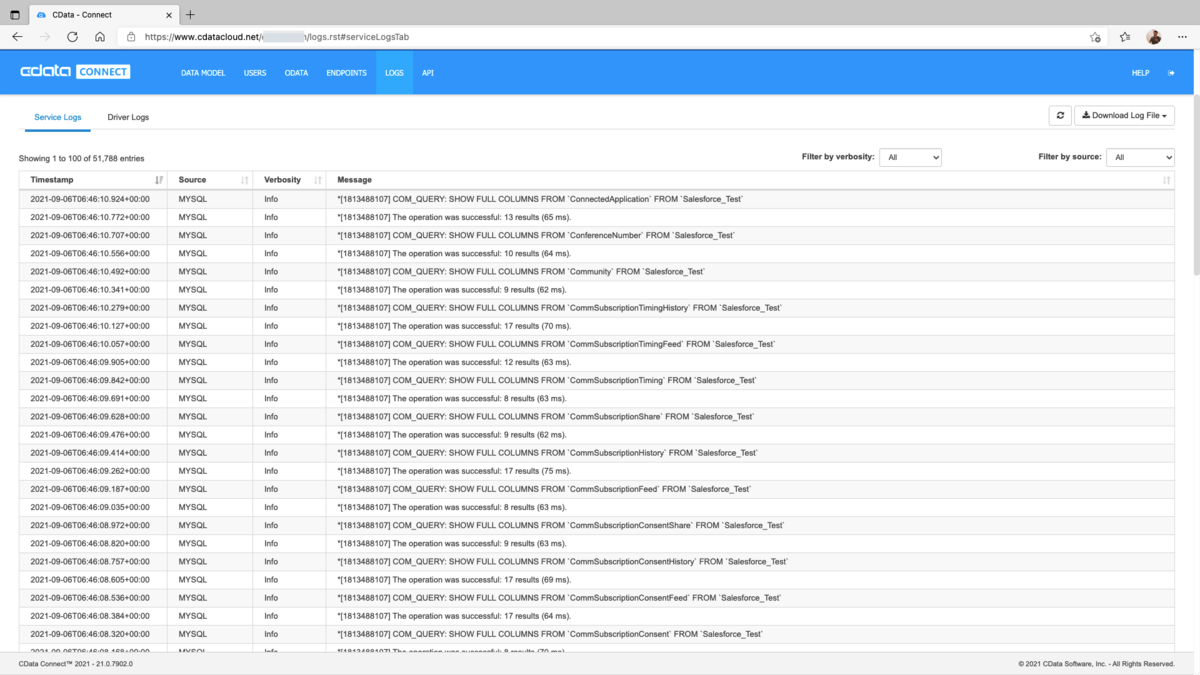Click the Community query message
The width and height of the screenshot is (1200, 675).
coord(521,271)
